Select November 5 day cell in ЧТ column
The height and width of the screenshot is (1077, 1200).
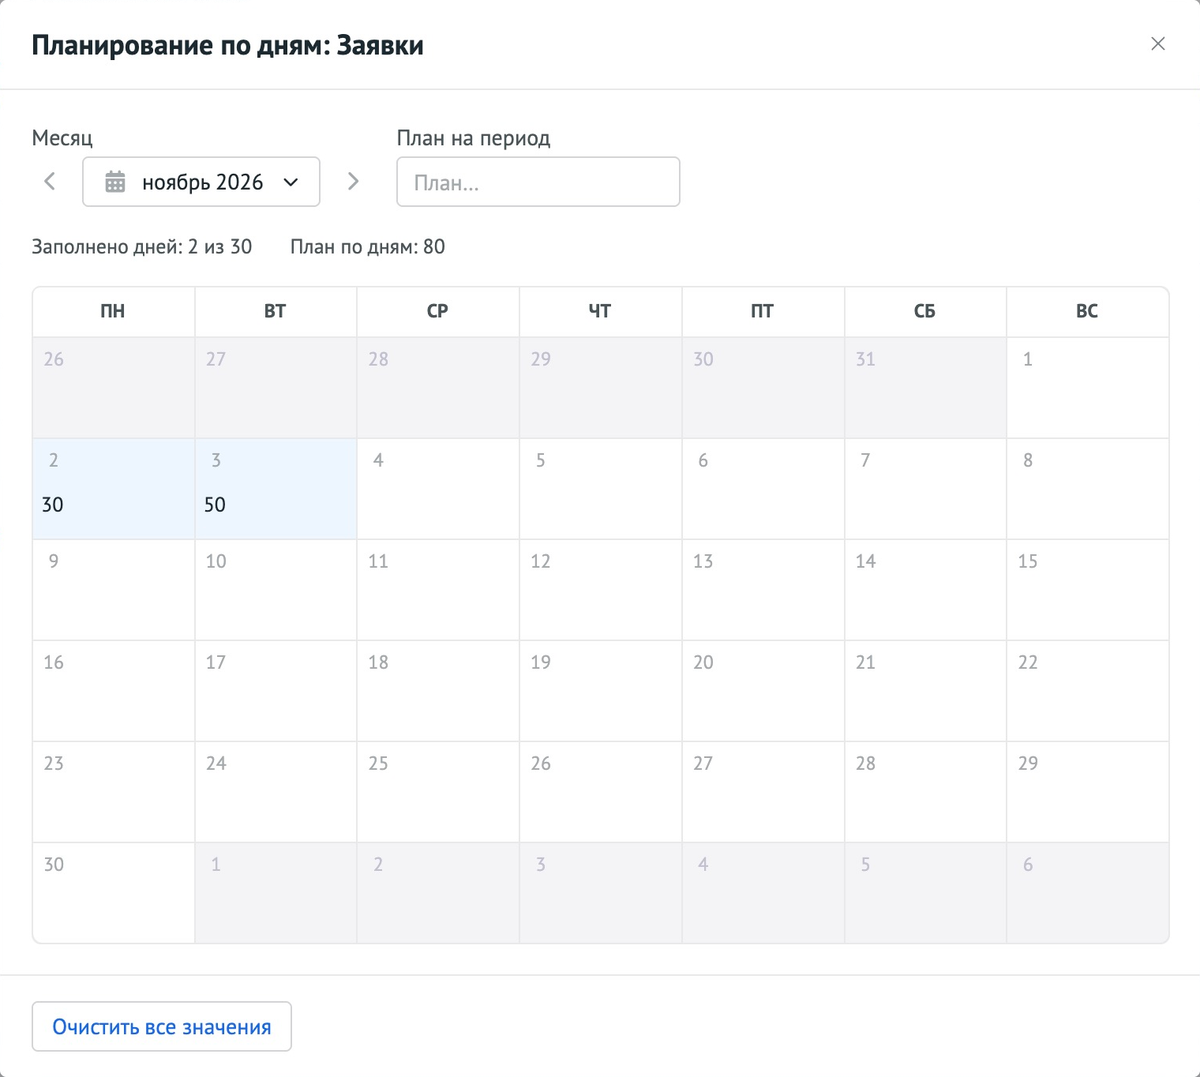(601, 489)
